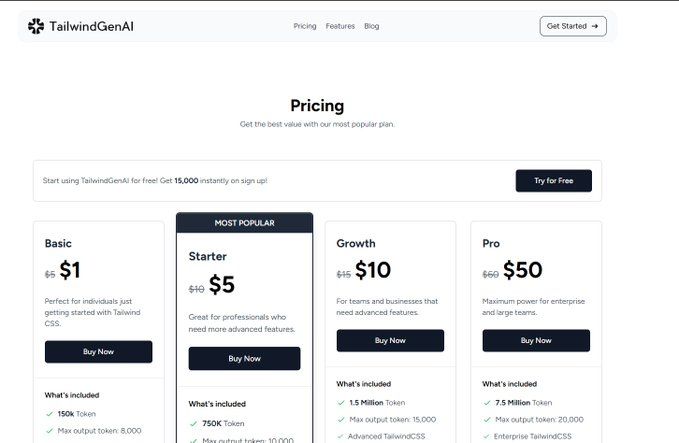Click the TailwindGenAI brand name
Image resolution: width=679 pixels, height=443 pixels.
91,26
